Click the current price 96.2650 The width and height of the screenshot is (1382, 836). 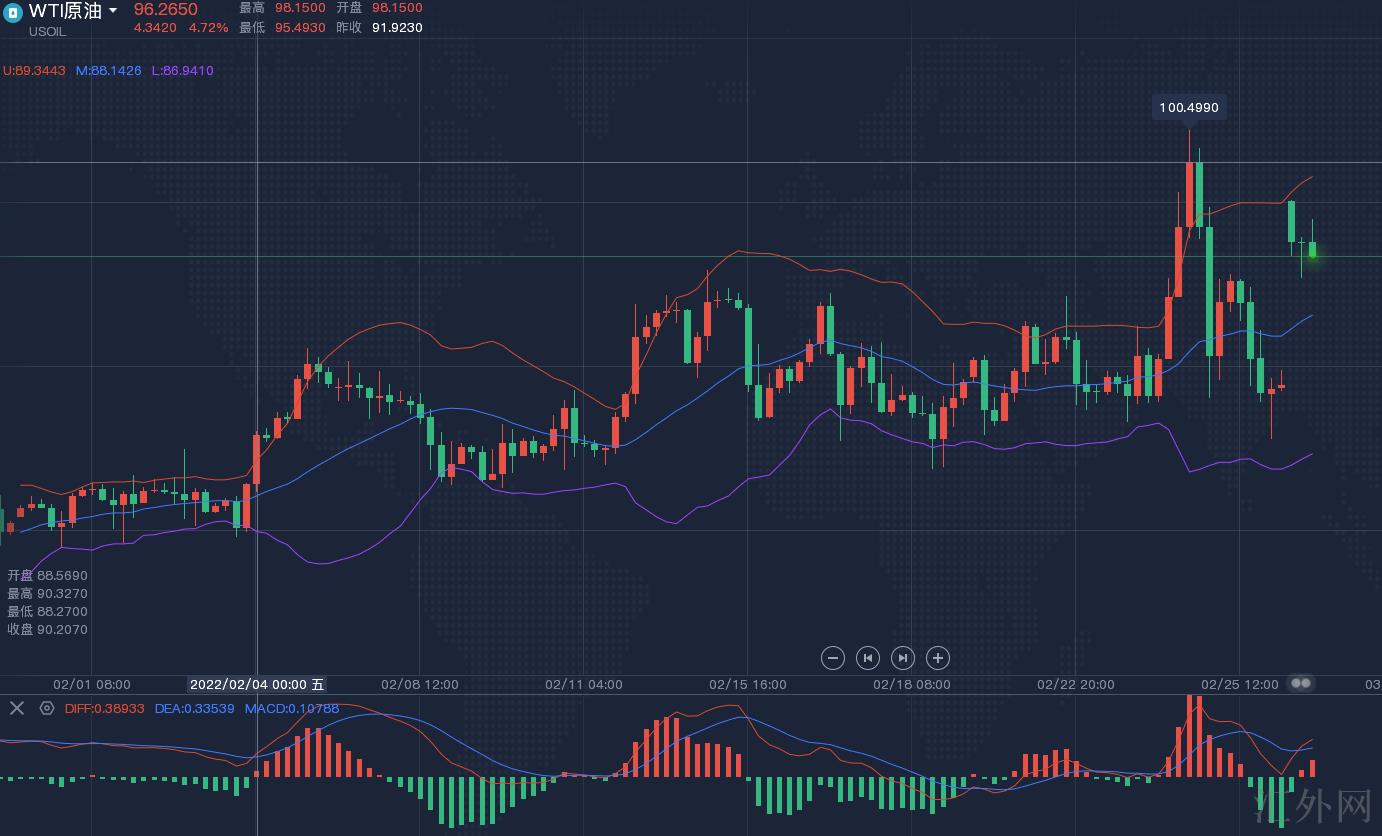coord(166,10)
